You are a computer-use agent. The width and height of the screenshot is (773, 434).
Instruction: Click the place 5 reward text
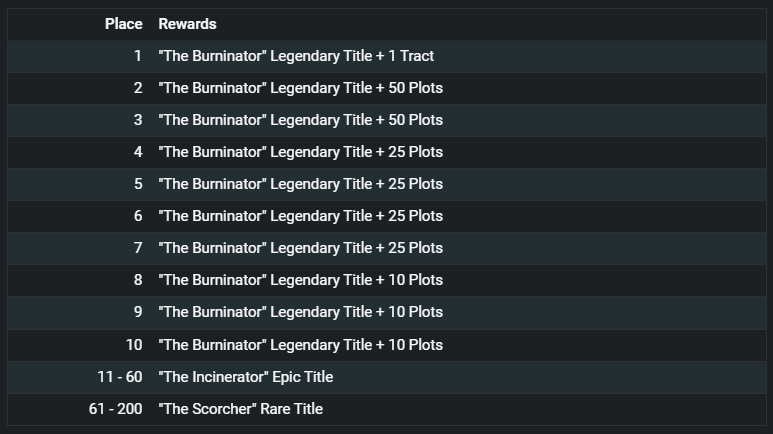[300, 184]
